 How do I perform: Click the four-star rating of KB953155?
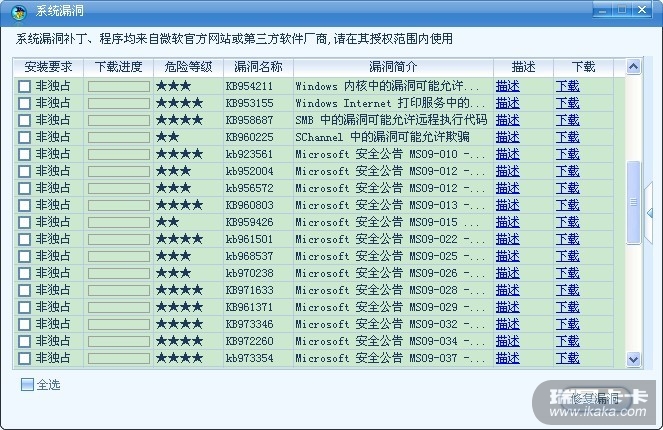point(179,103)
